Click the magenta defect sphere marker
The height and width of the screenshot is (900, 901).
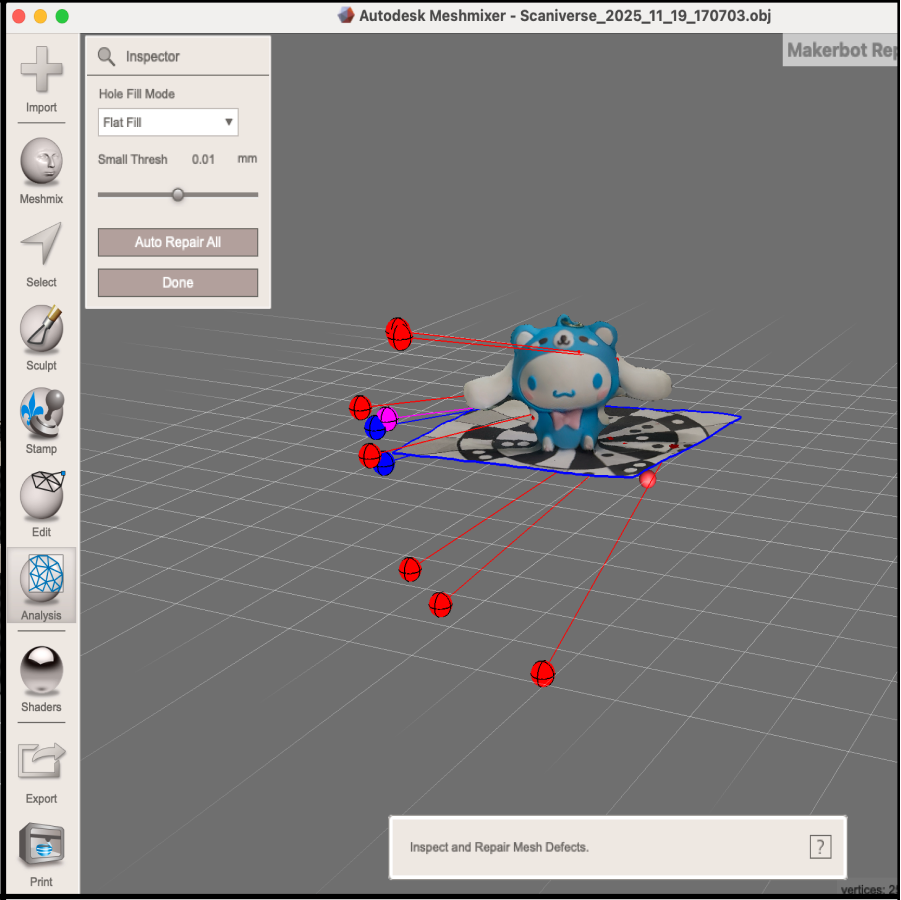point(387,416)
